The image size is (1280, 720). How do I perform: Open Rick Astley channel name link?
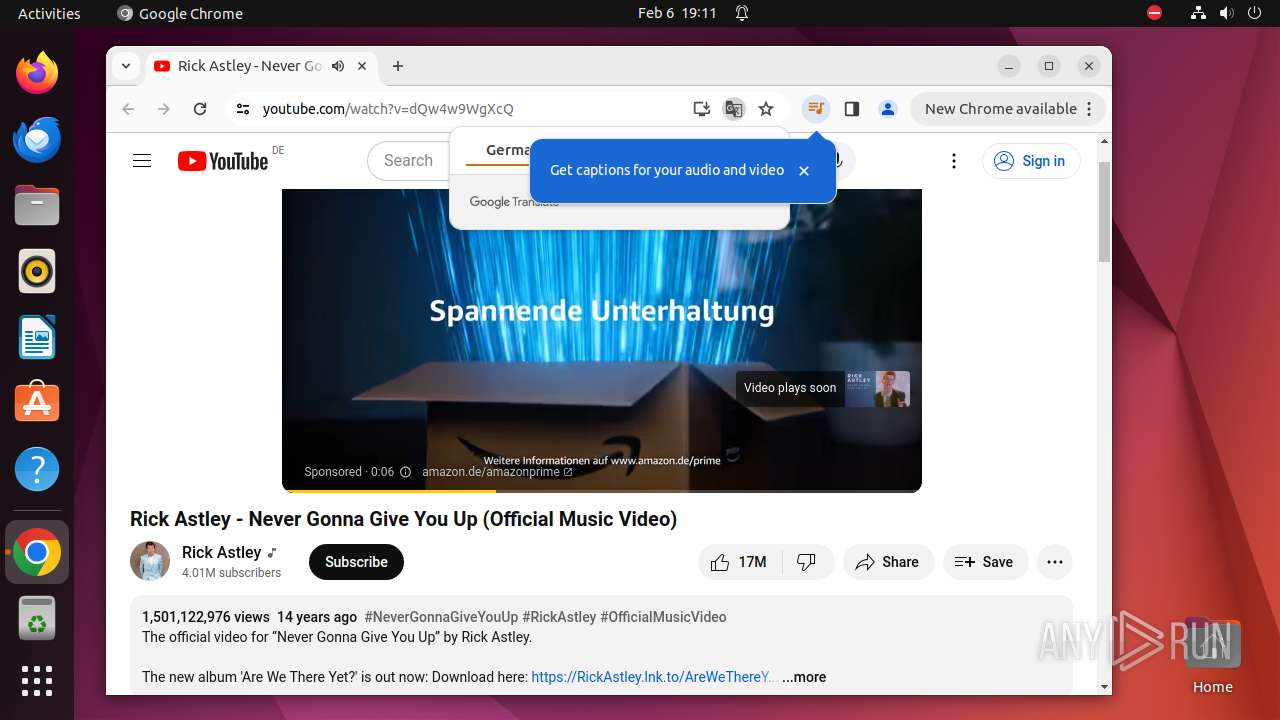pos(221,552)
